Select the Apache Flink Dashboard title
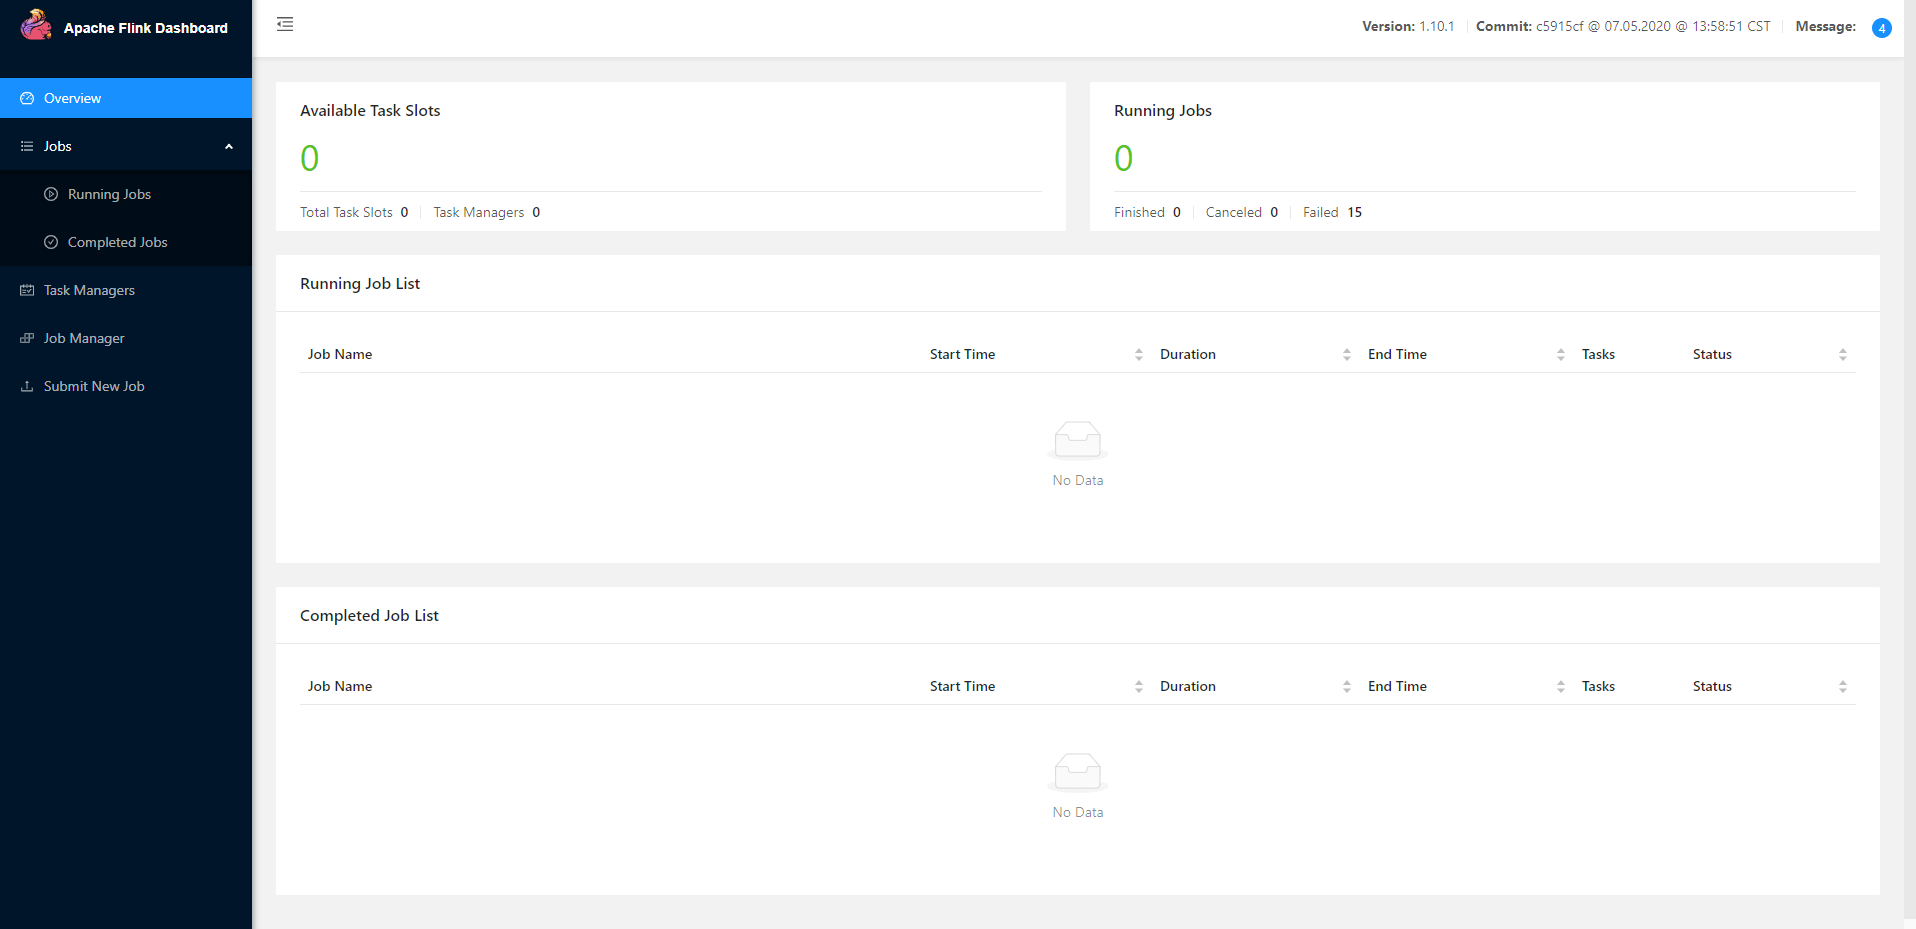The width and height of the screenshot is (1916, 929). pyautogui.click(x=146, y=28)
